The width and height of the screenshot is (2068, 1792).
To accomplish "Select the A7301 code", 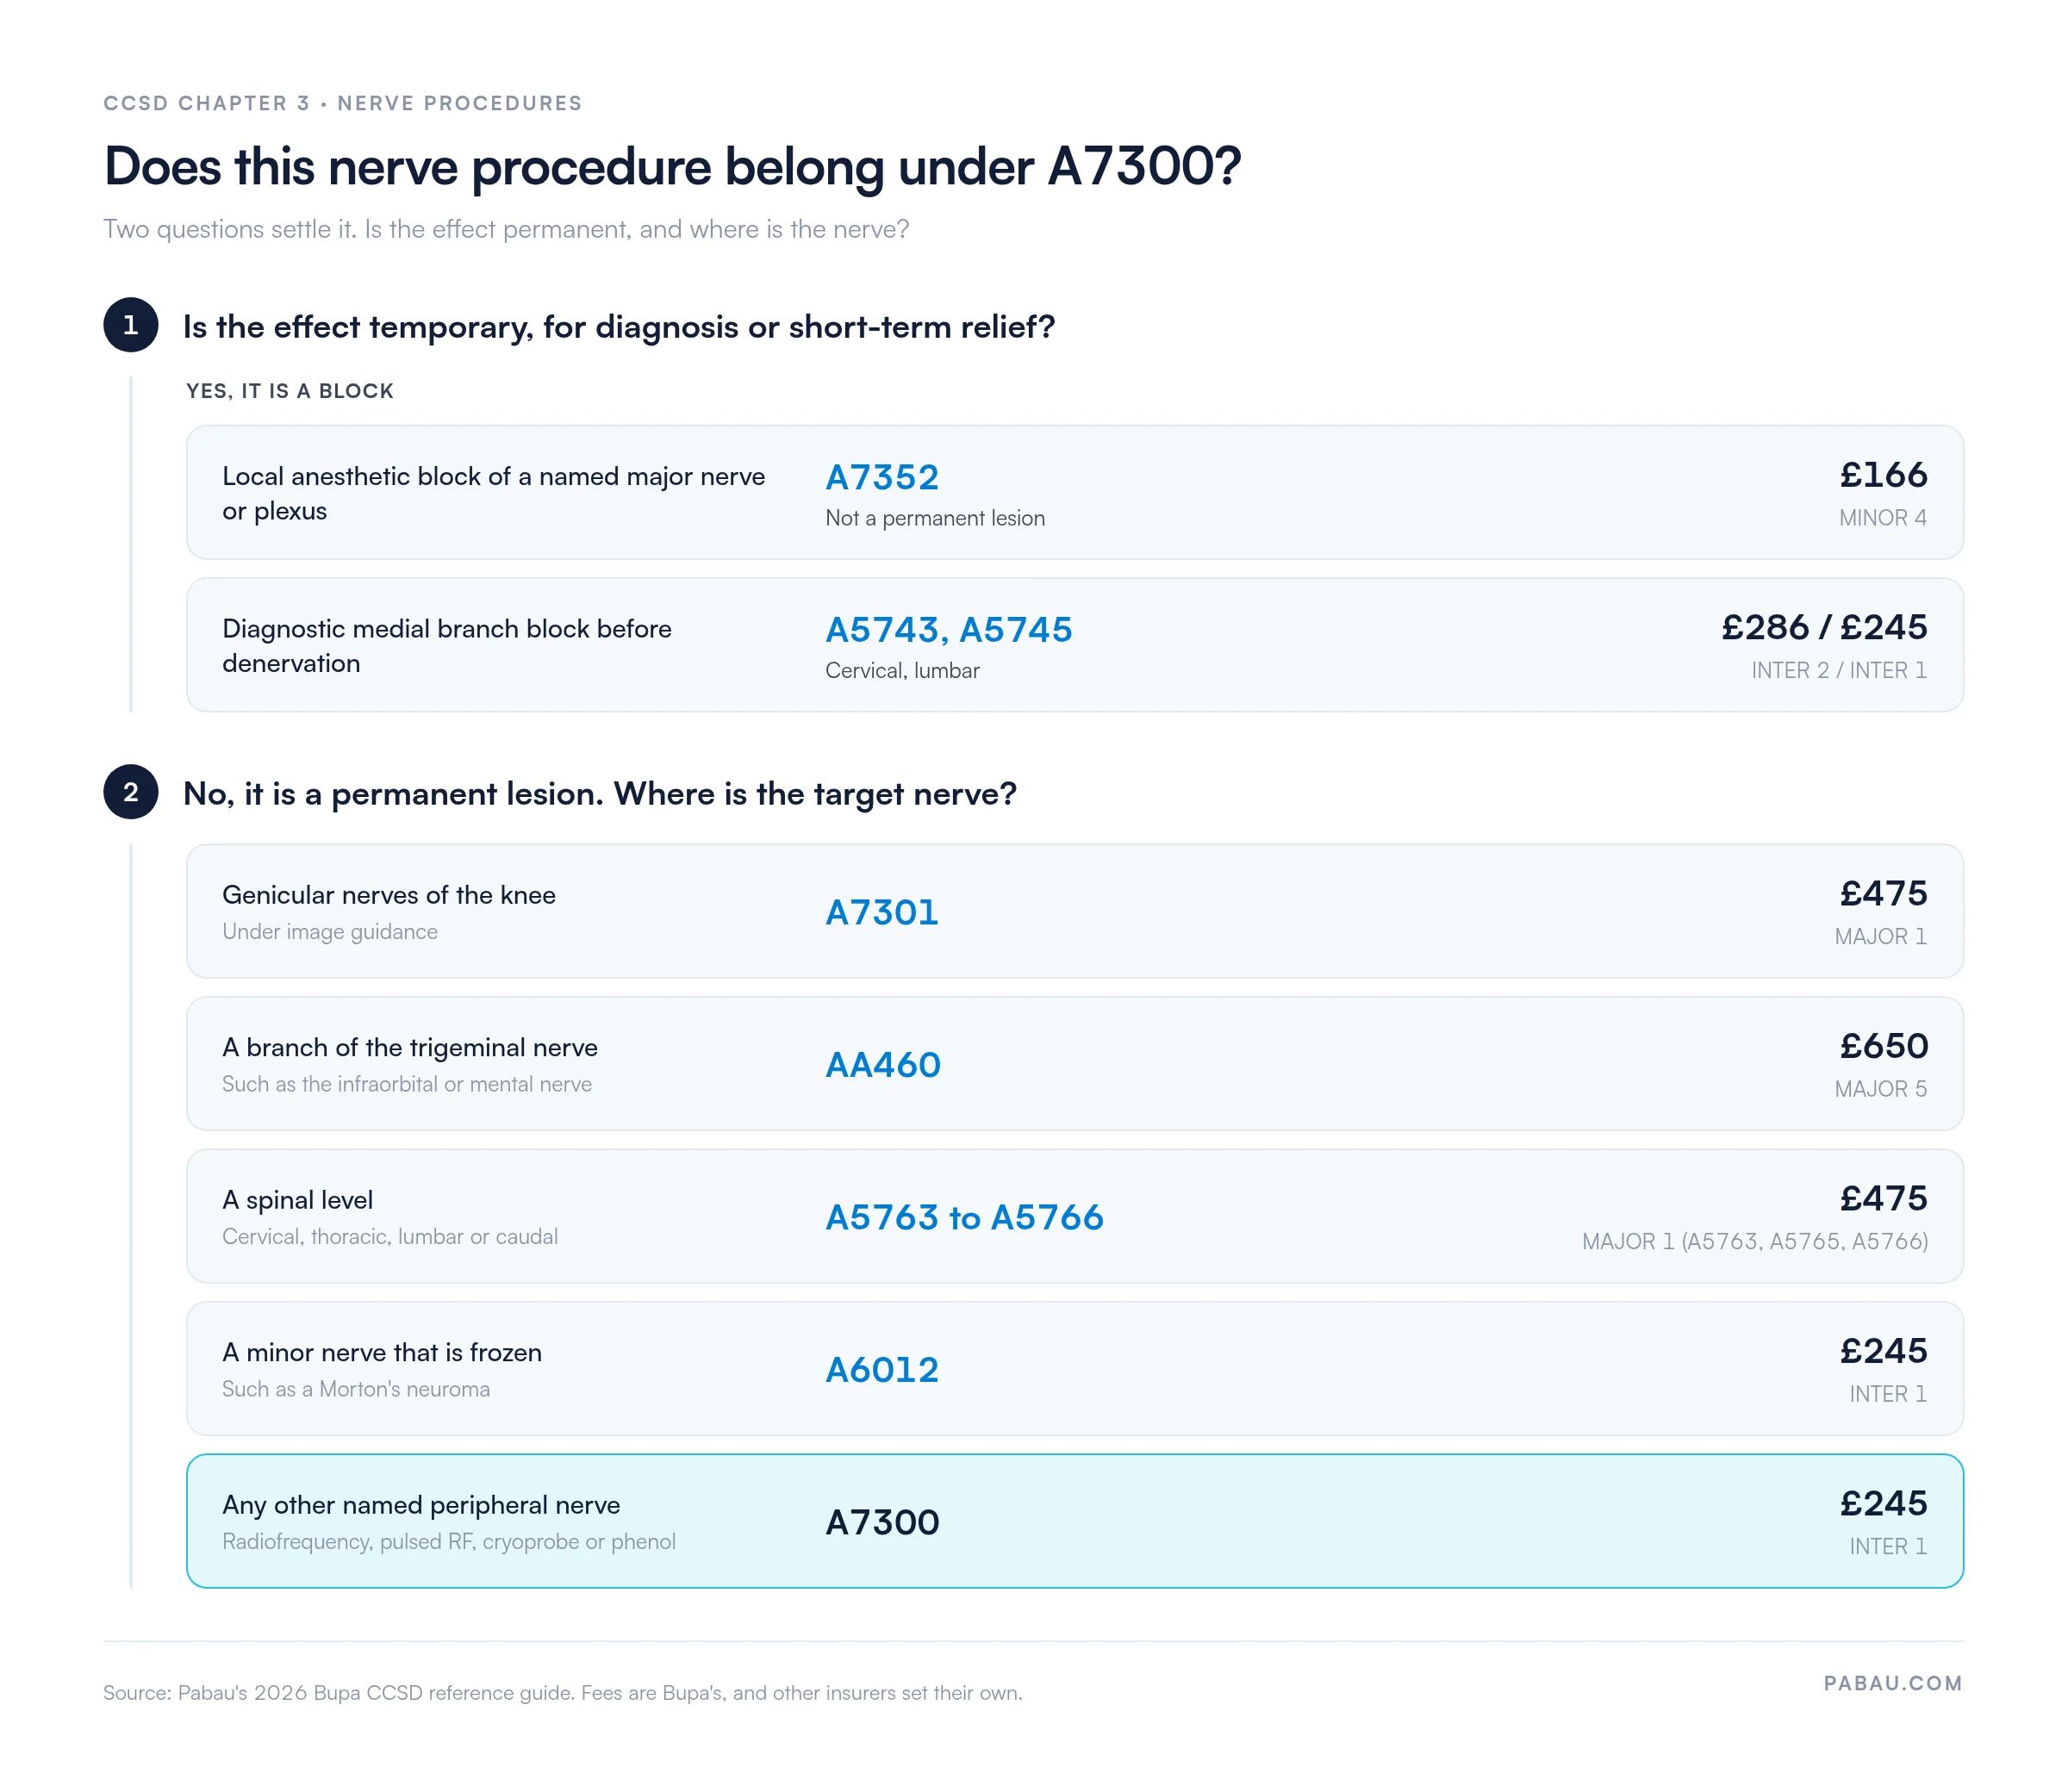I will (881, 913).
